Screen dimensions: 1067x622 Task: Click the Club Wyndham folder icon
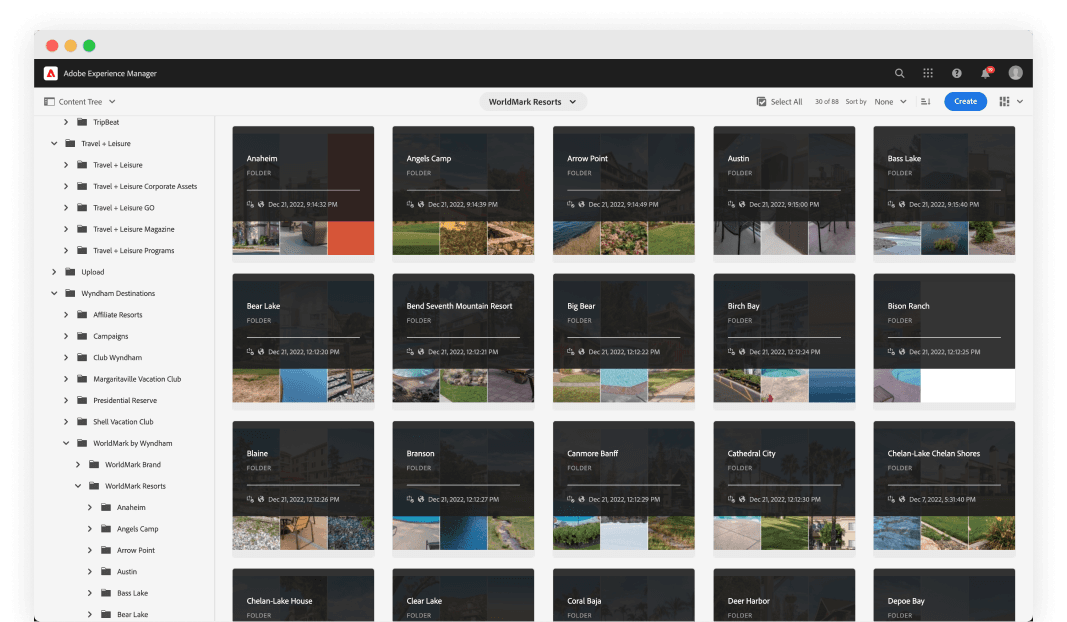(x=82, y=357)
